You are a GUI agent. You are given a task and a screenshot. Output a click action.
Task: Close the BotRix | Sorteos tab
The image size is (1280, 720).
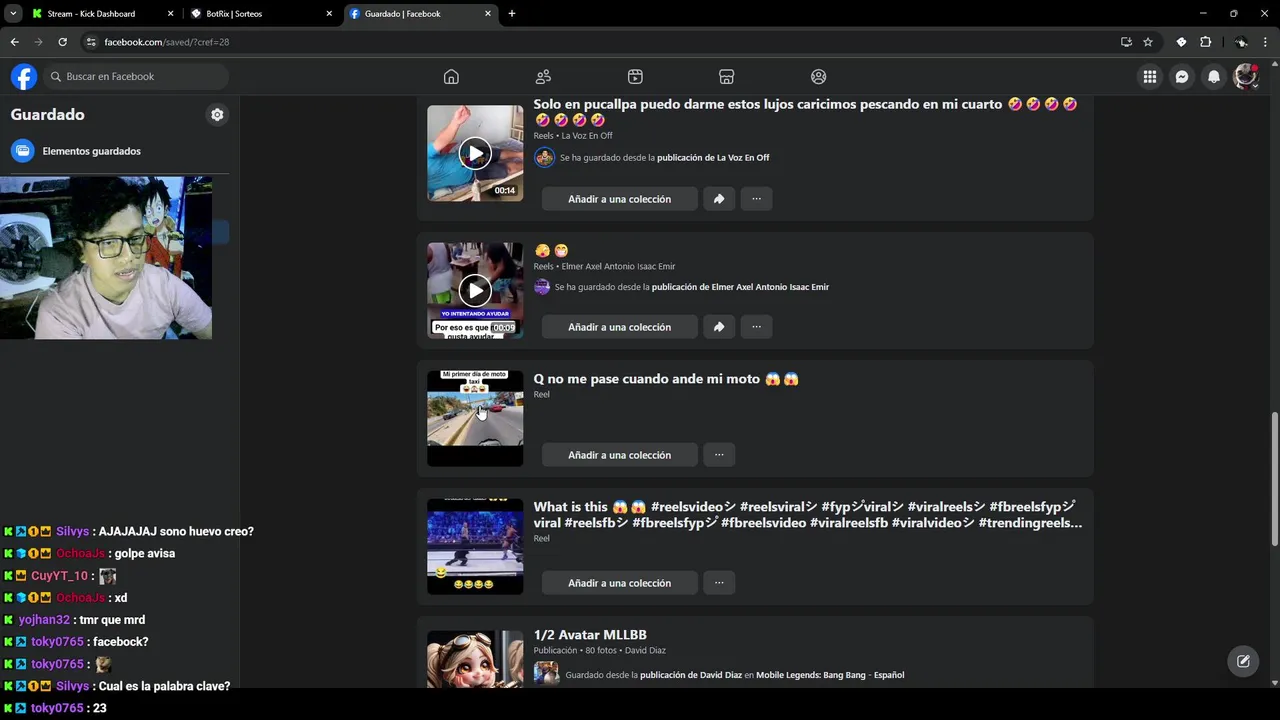point(329,14)
